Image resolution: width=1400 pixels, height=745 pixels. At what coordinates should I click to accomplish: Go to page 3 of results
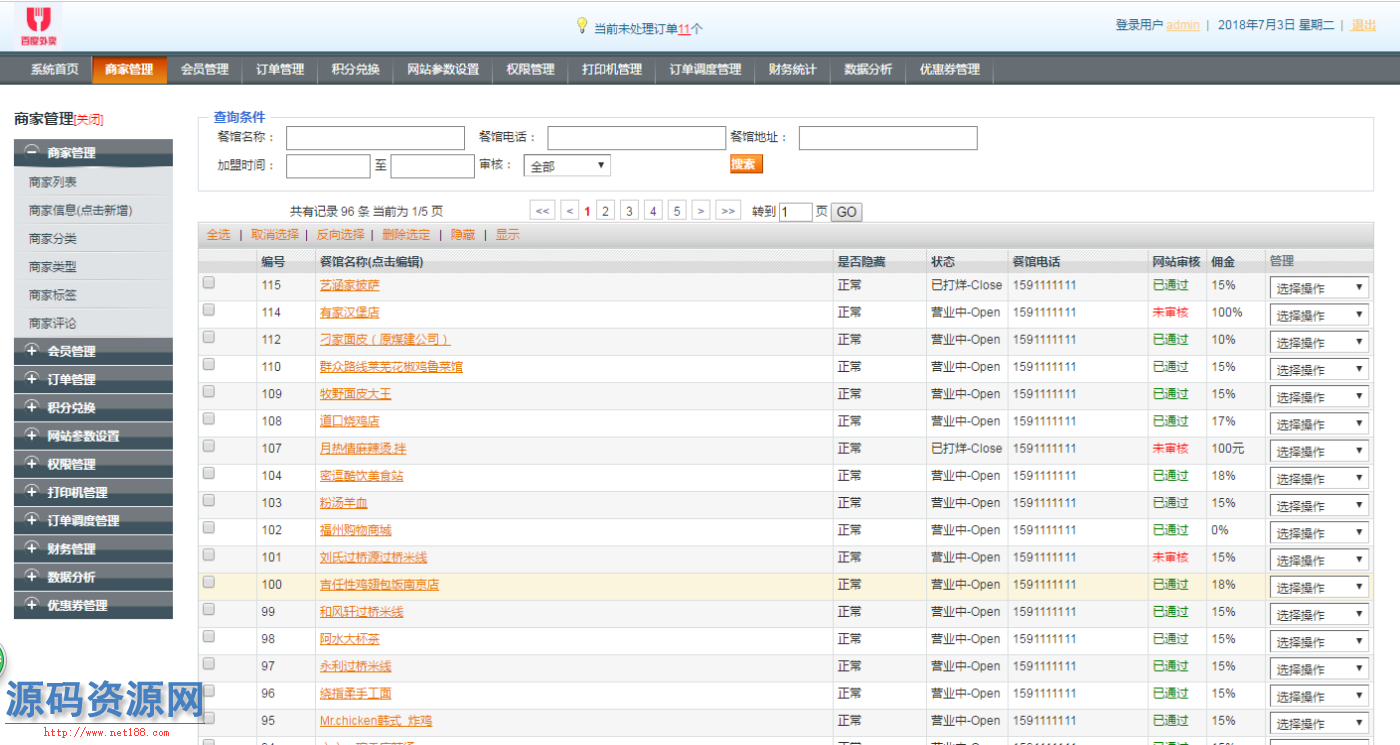click(629, 211)
